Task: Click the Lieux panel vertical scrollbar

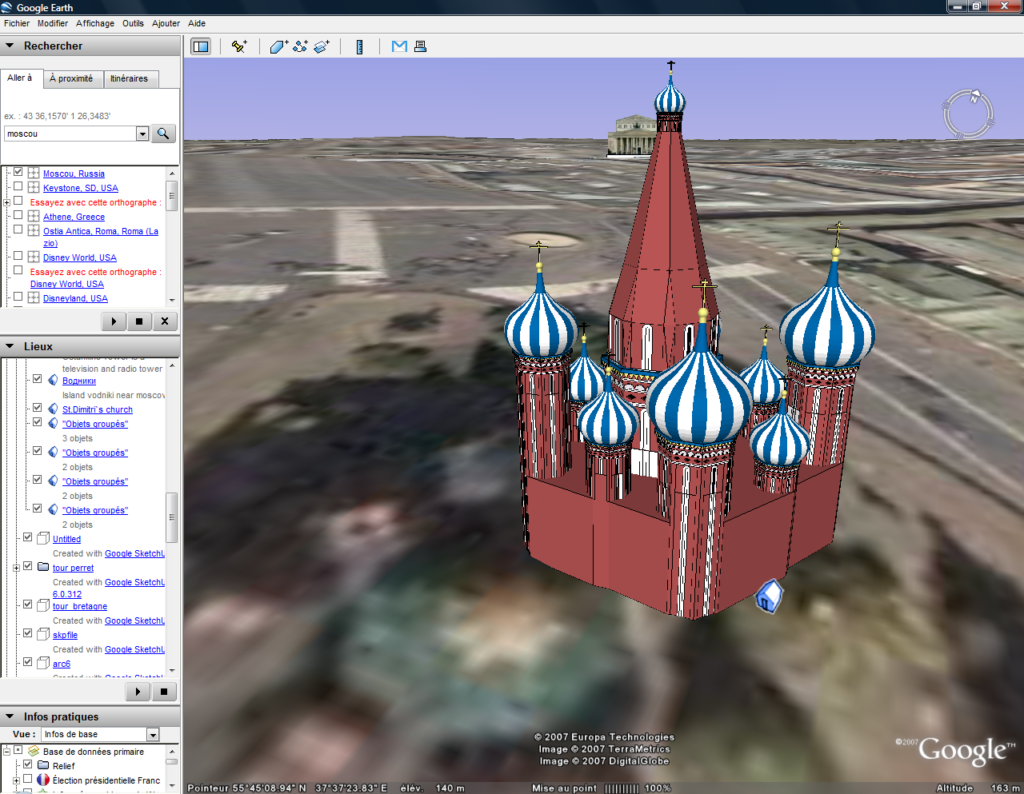Action: tap(172, 516)
